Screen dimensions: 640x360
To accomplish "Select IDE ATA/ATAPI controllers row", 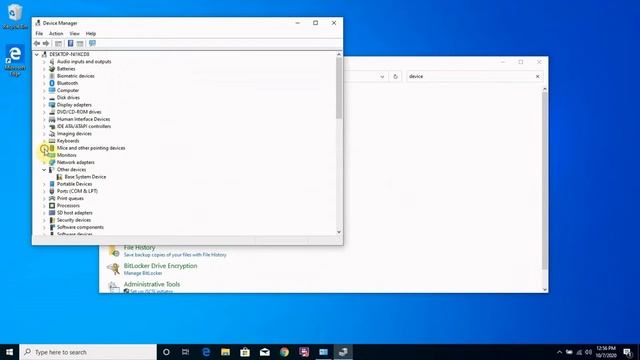I will 84,127.
